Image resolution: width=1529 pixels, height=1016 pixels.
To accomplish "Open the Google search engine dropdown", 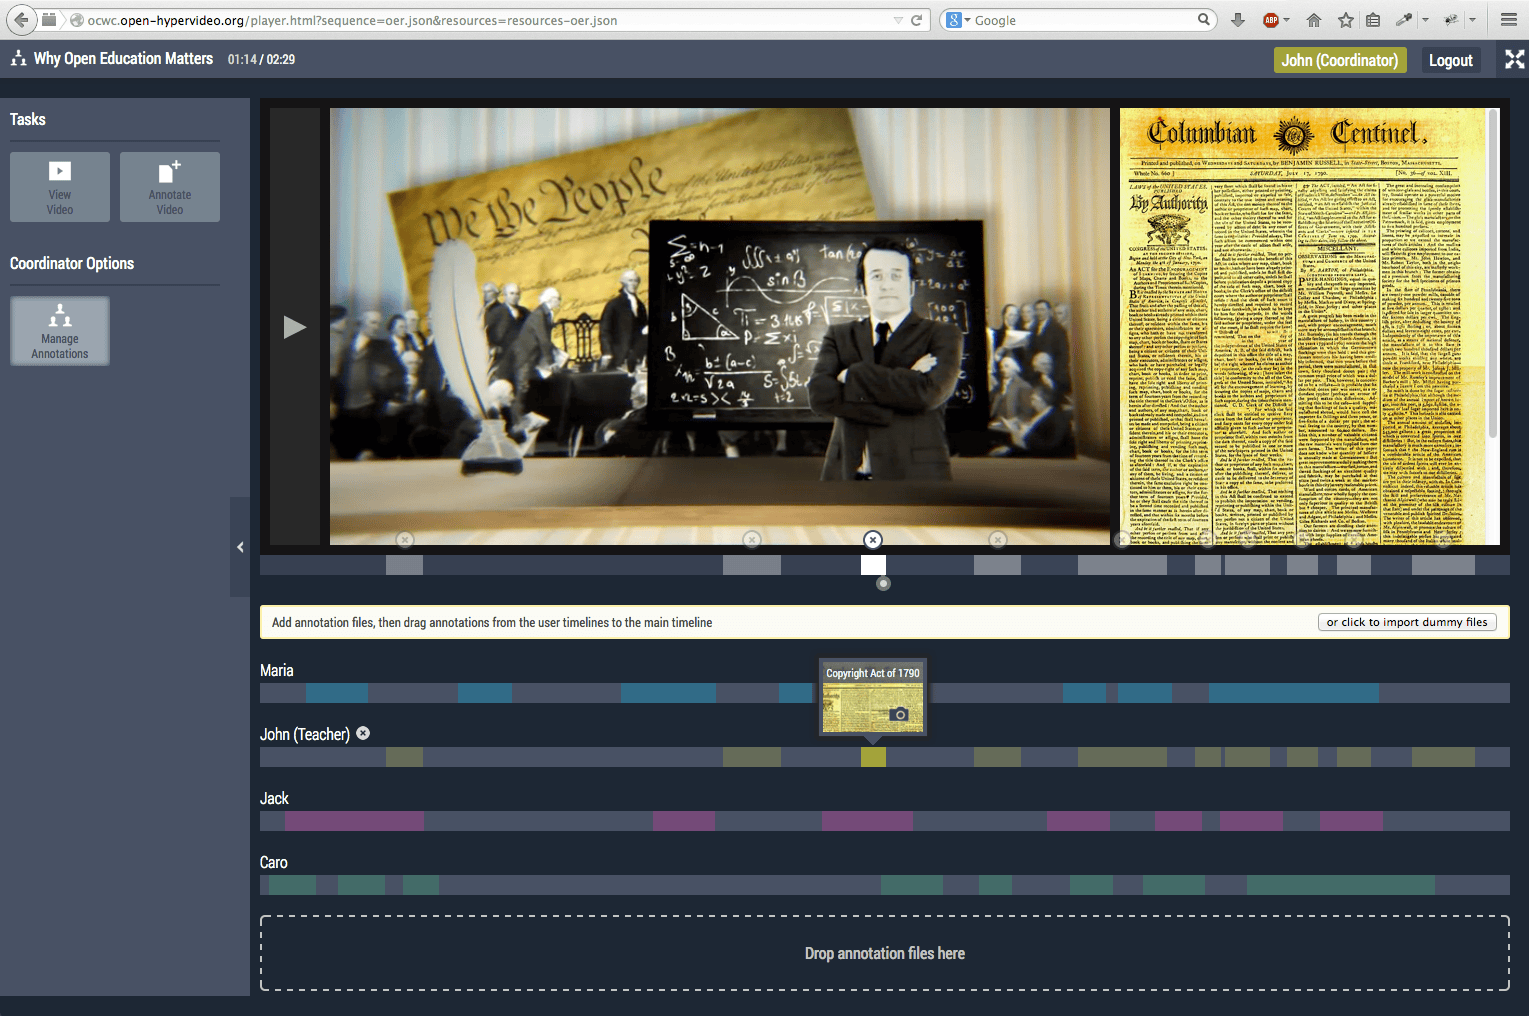I will (959, 20).
